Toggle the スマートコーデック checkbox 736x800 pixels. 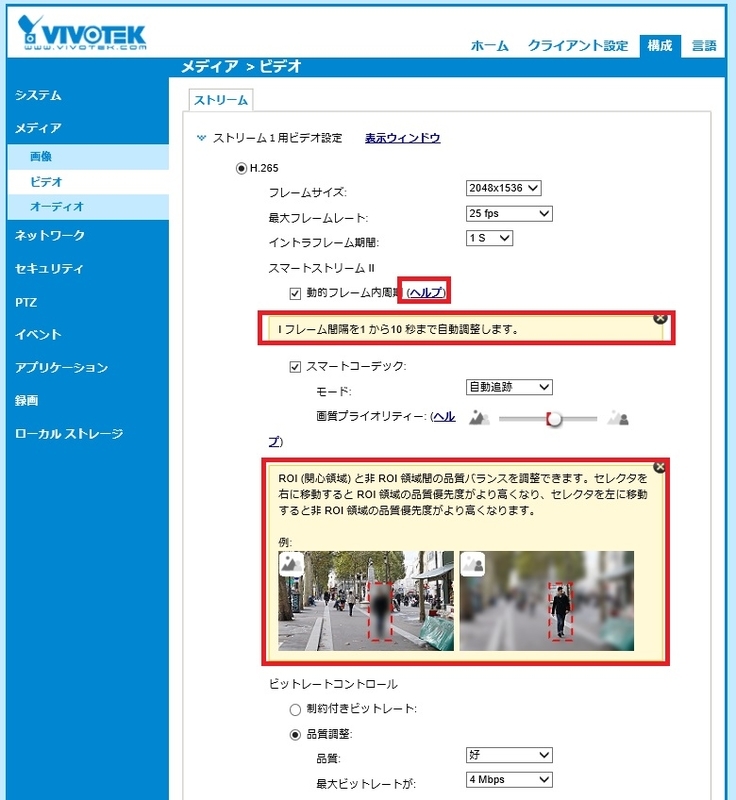coord(295,367)
